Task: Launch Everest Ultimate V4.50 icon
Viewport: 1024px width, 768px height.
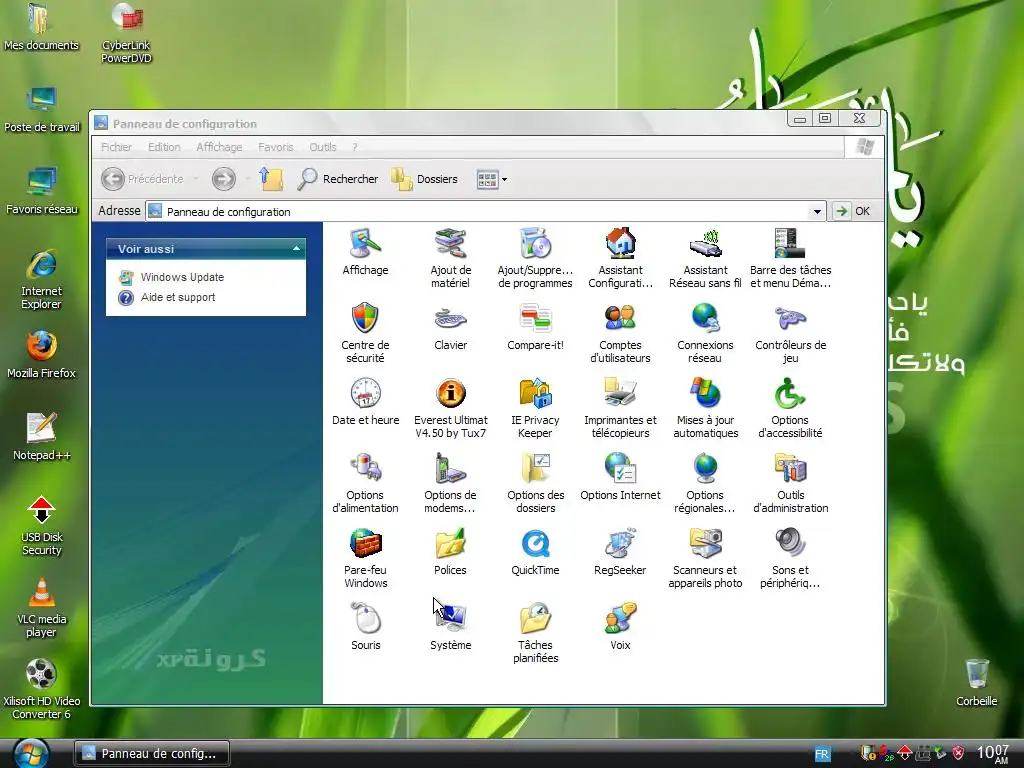Action: [451, 408]
